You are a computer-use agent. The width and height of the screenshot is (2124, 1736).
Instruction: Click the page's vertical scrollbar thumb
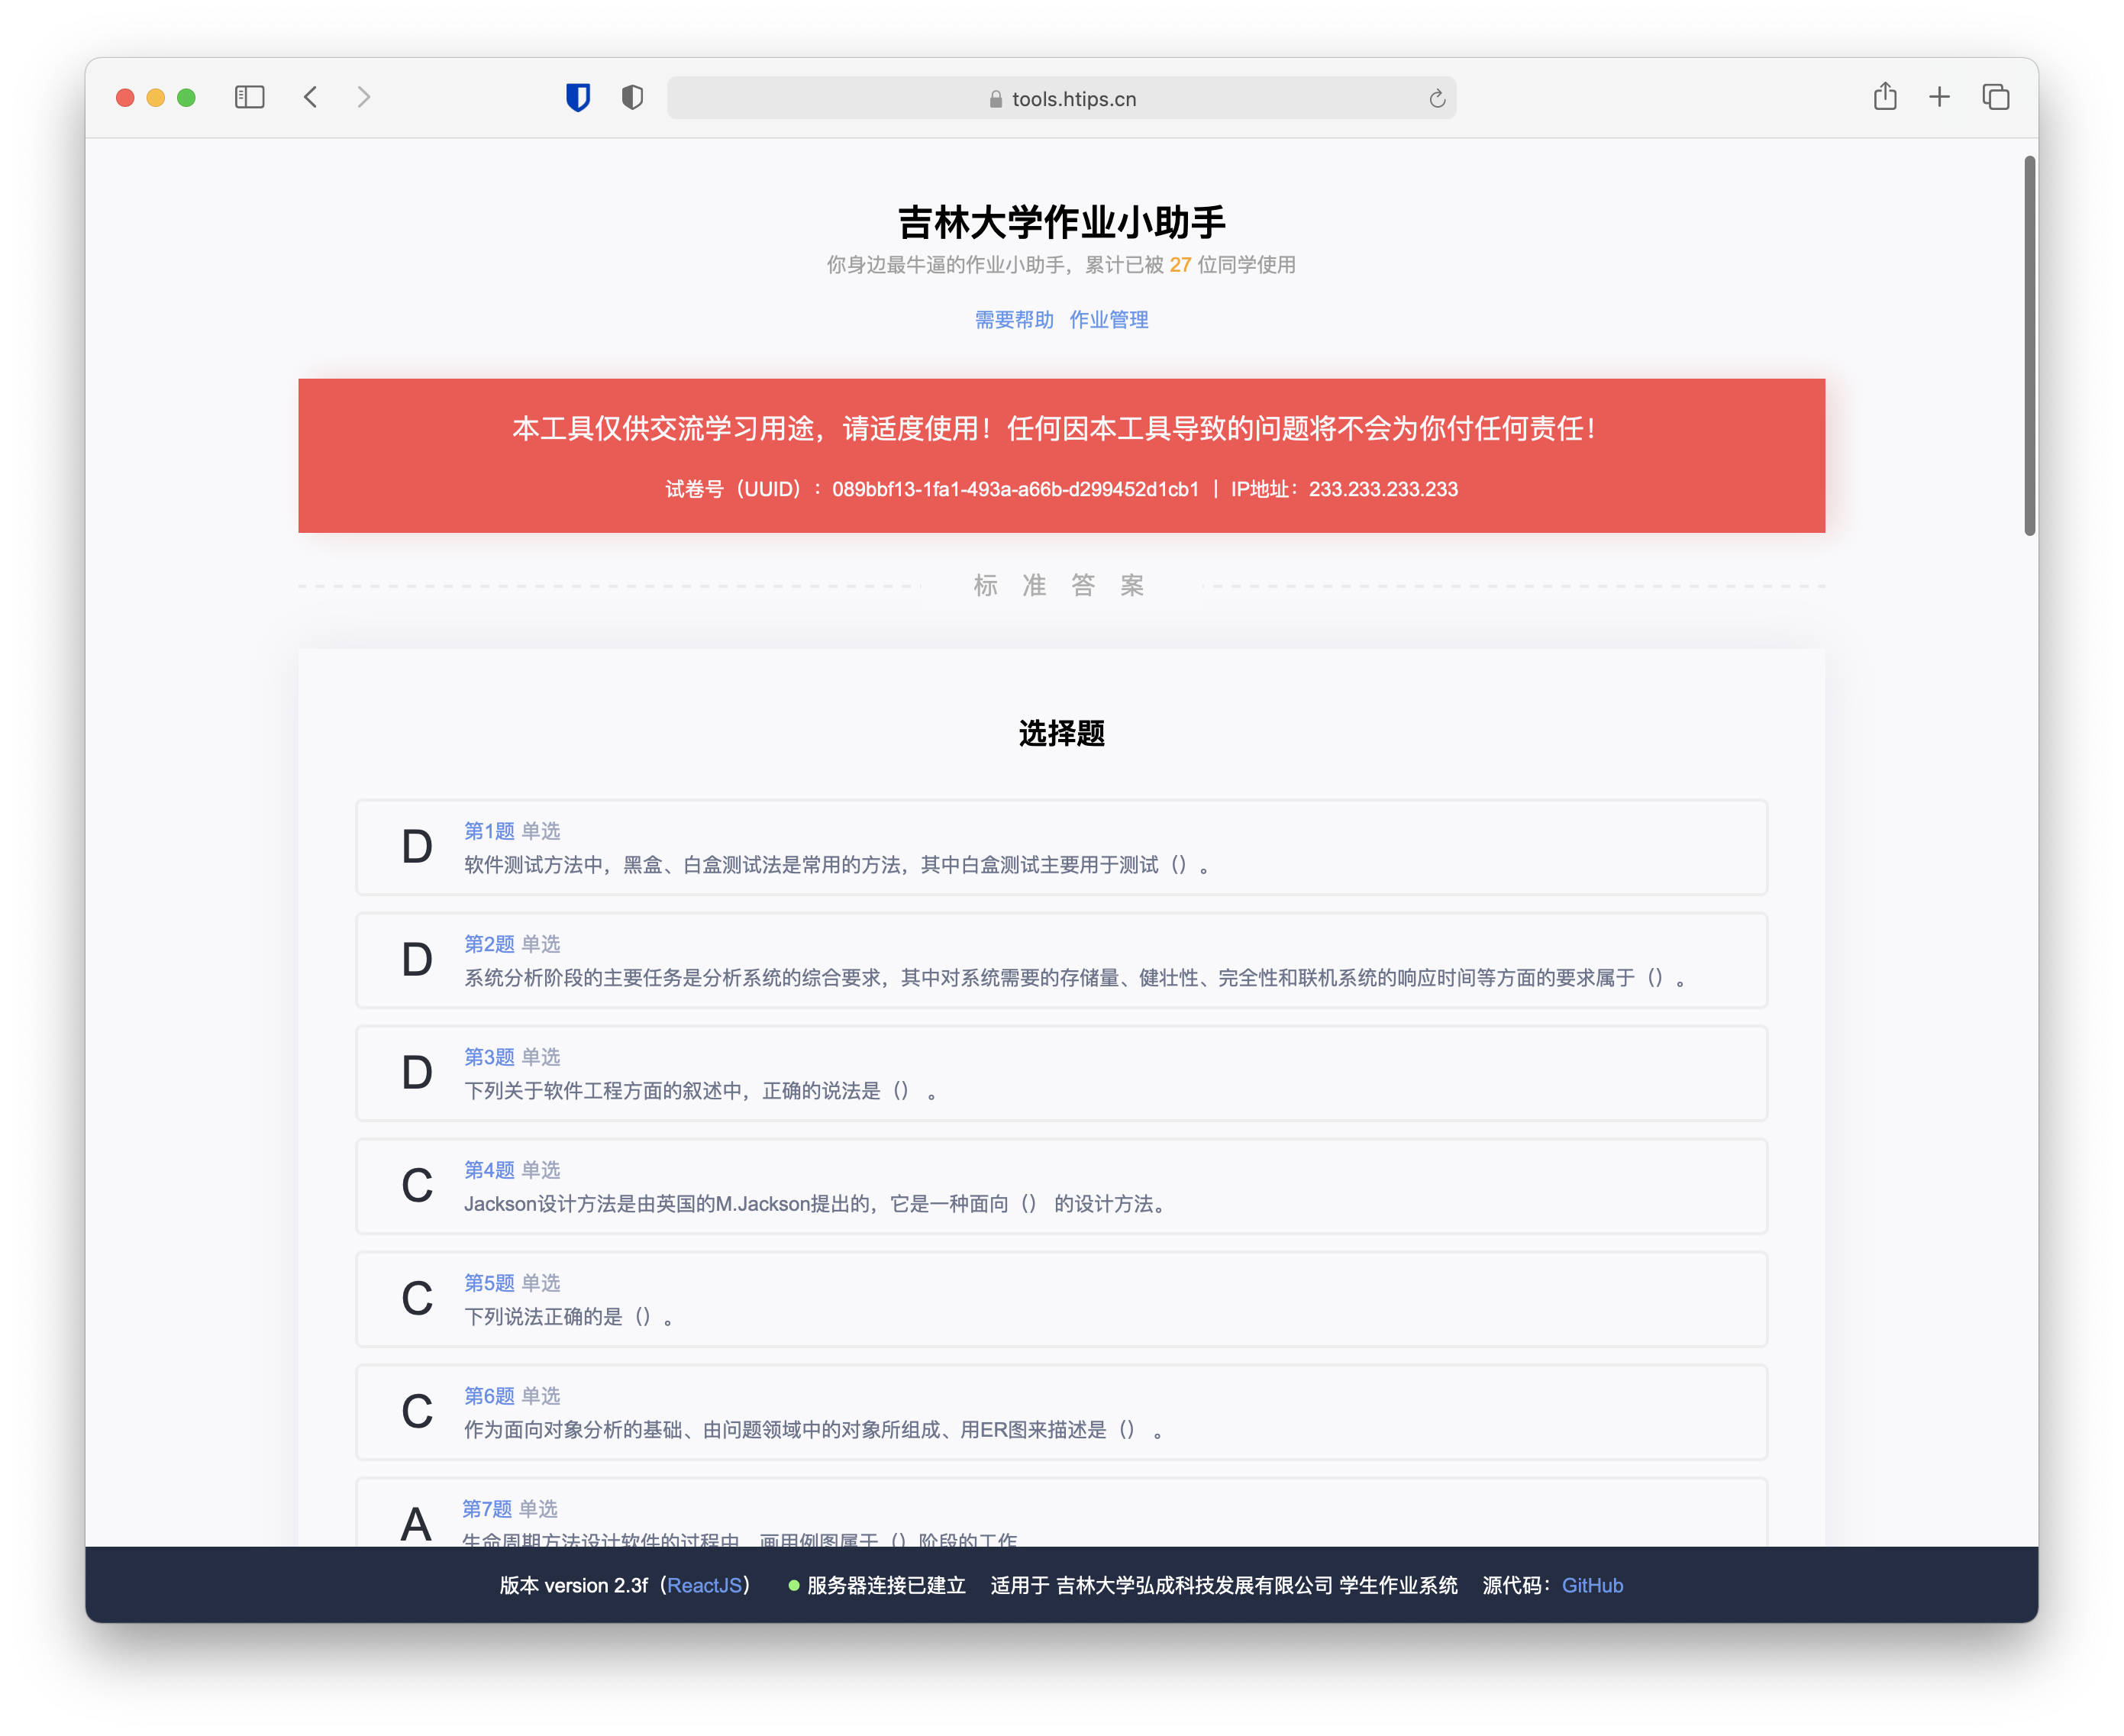click(x=2029, y=345)
